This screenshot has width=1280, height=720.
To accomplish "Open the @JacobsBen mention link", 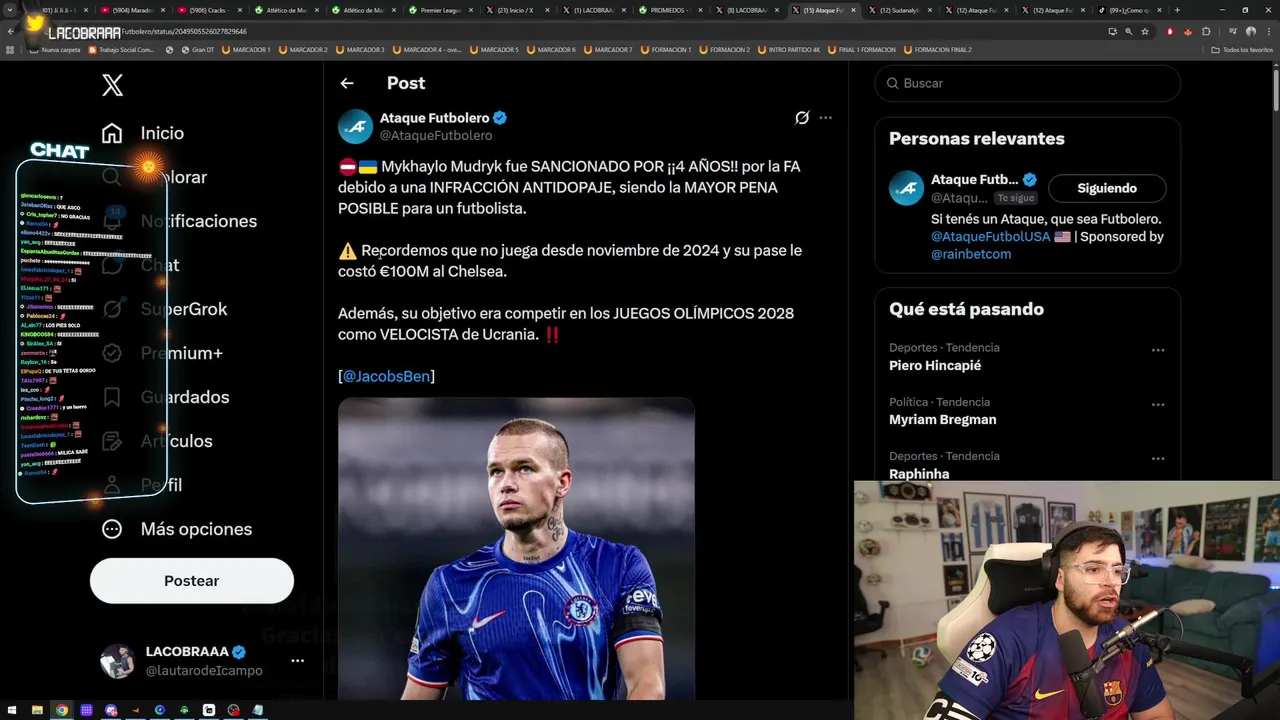I will 387,376.
